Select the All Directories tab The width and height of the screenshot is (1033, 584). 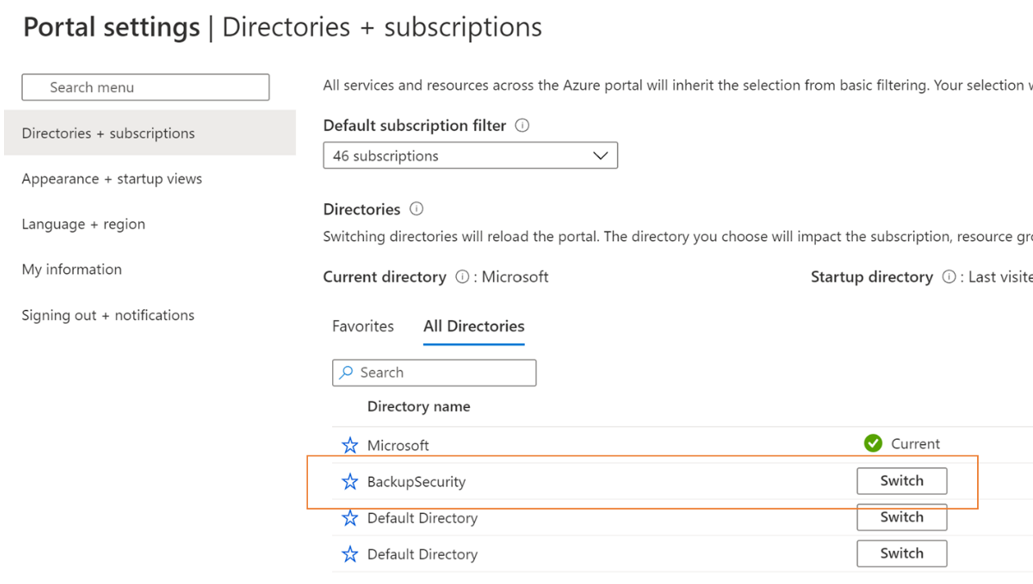pos(474,326)
